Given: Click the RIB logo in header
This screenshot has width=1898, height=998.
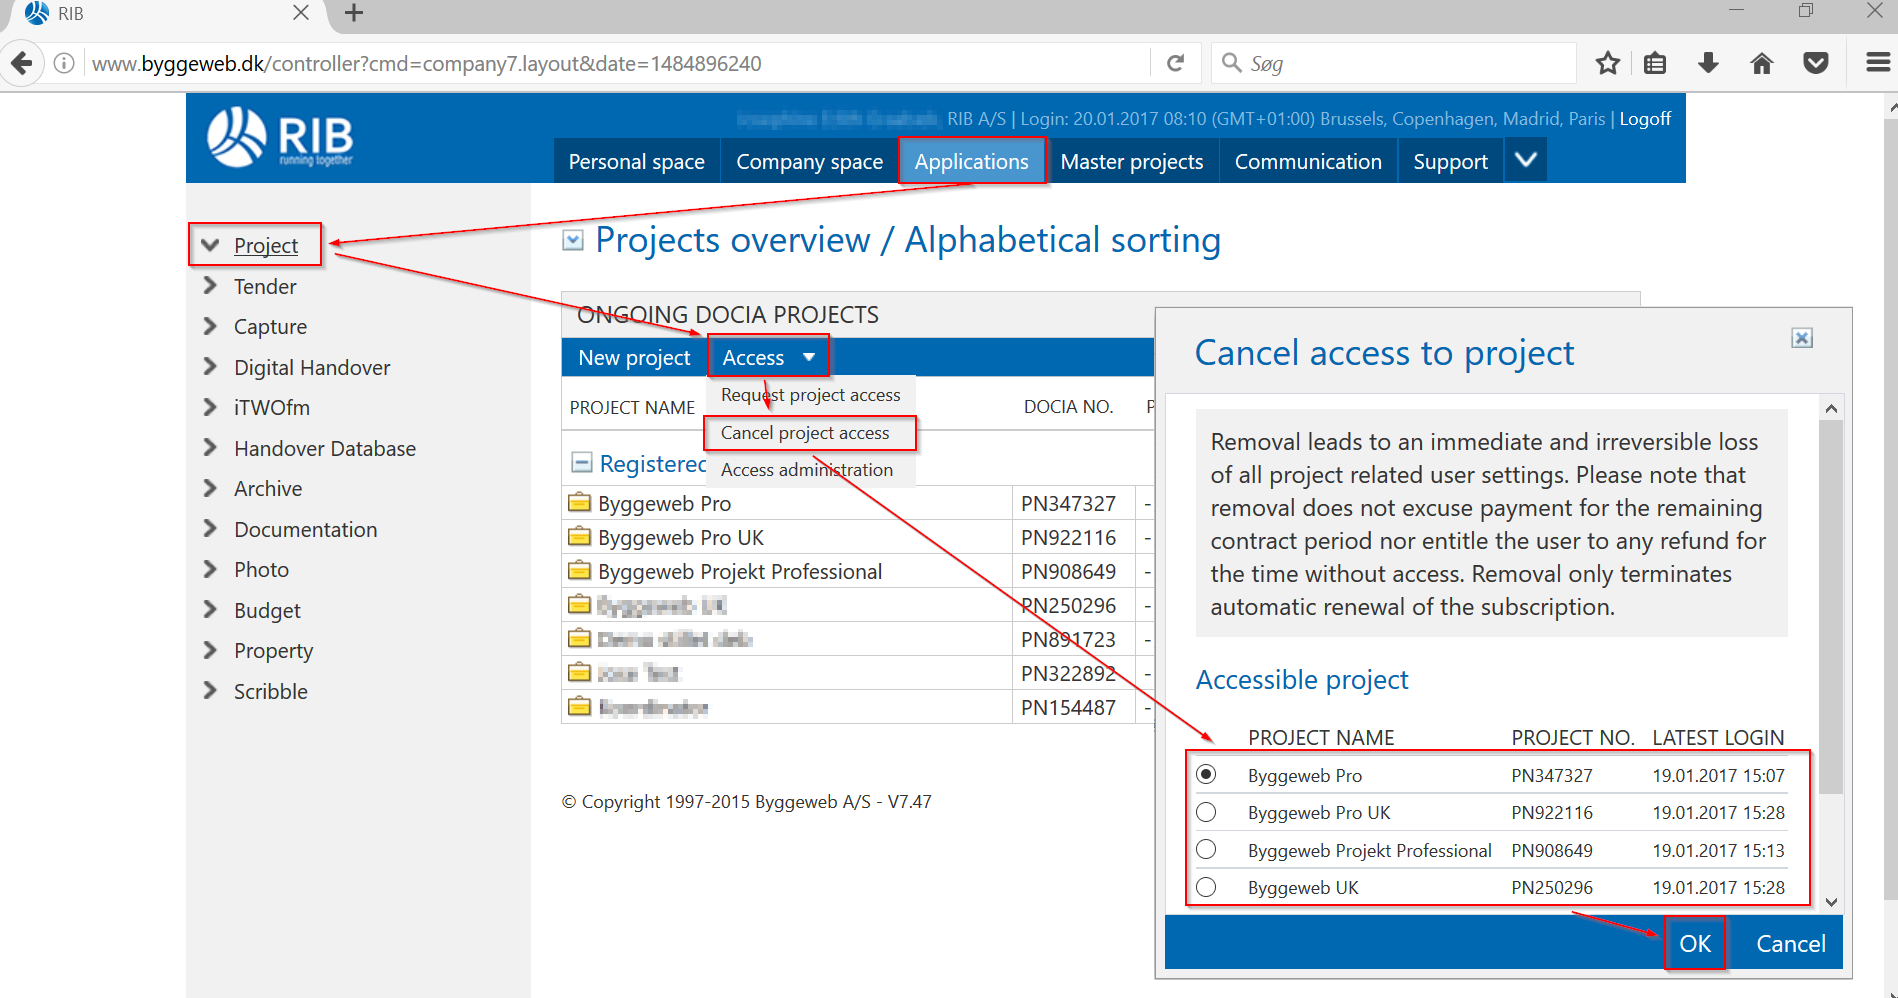Looking at the screenshot, I should pos(280,138).
